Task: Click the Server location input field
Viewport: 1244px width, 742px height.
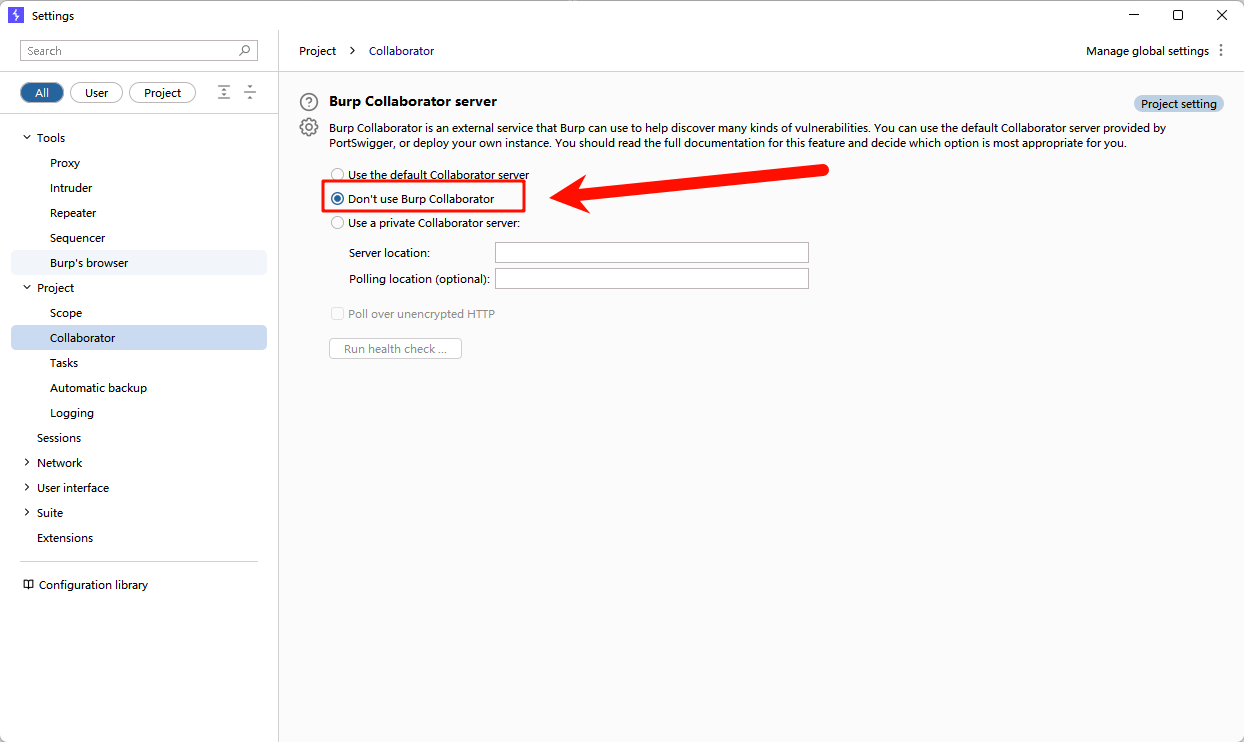Action: pos(652,253)
